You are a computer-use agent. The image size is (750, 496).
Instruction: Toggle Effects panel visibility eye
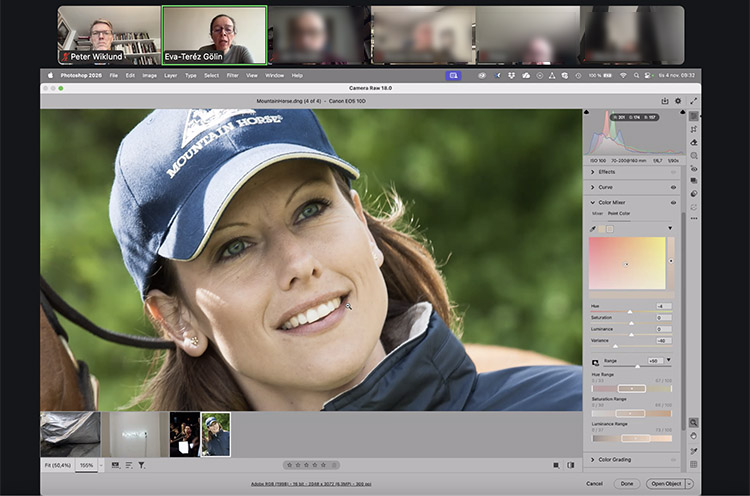tap(673, 172)
